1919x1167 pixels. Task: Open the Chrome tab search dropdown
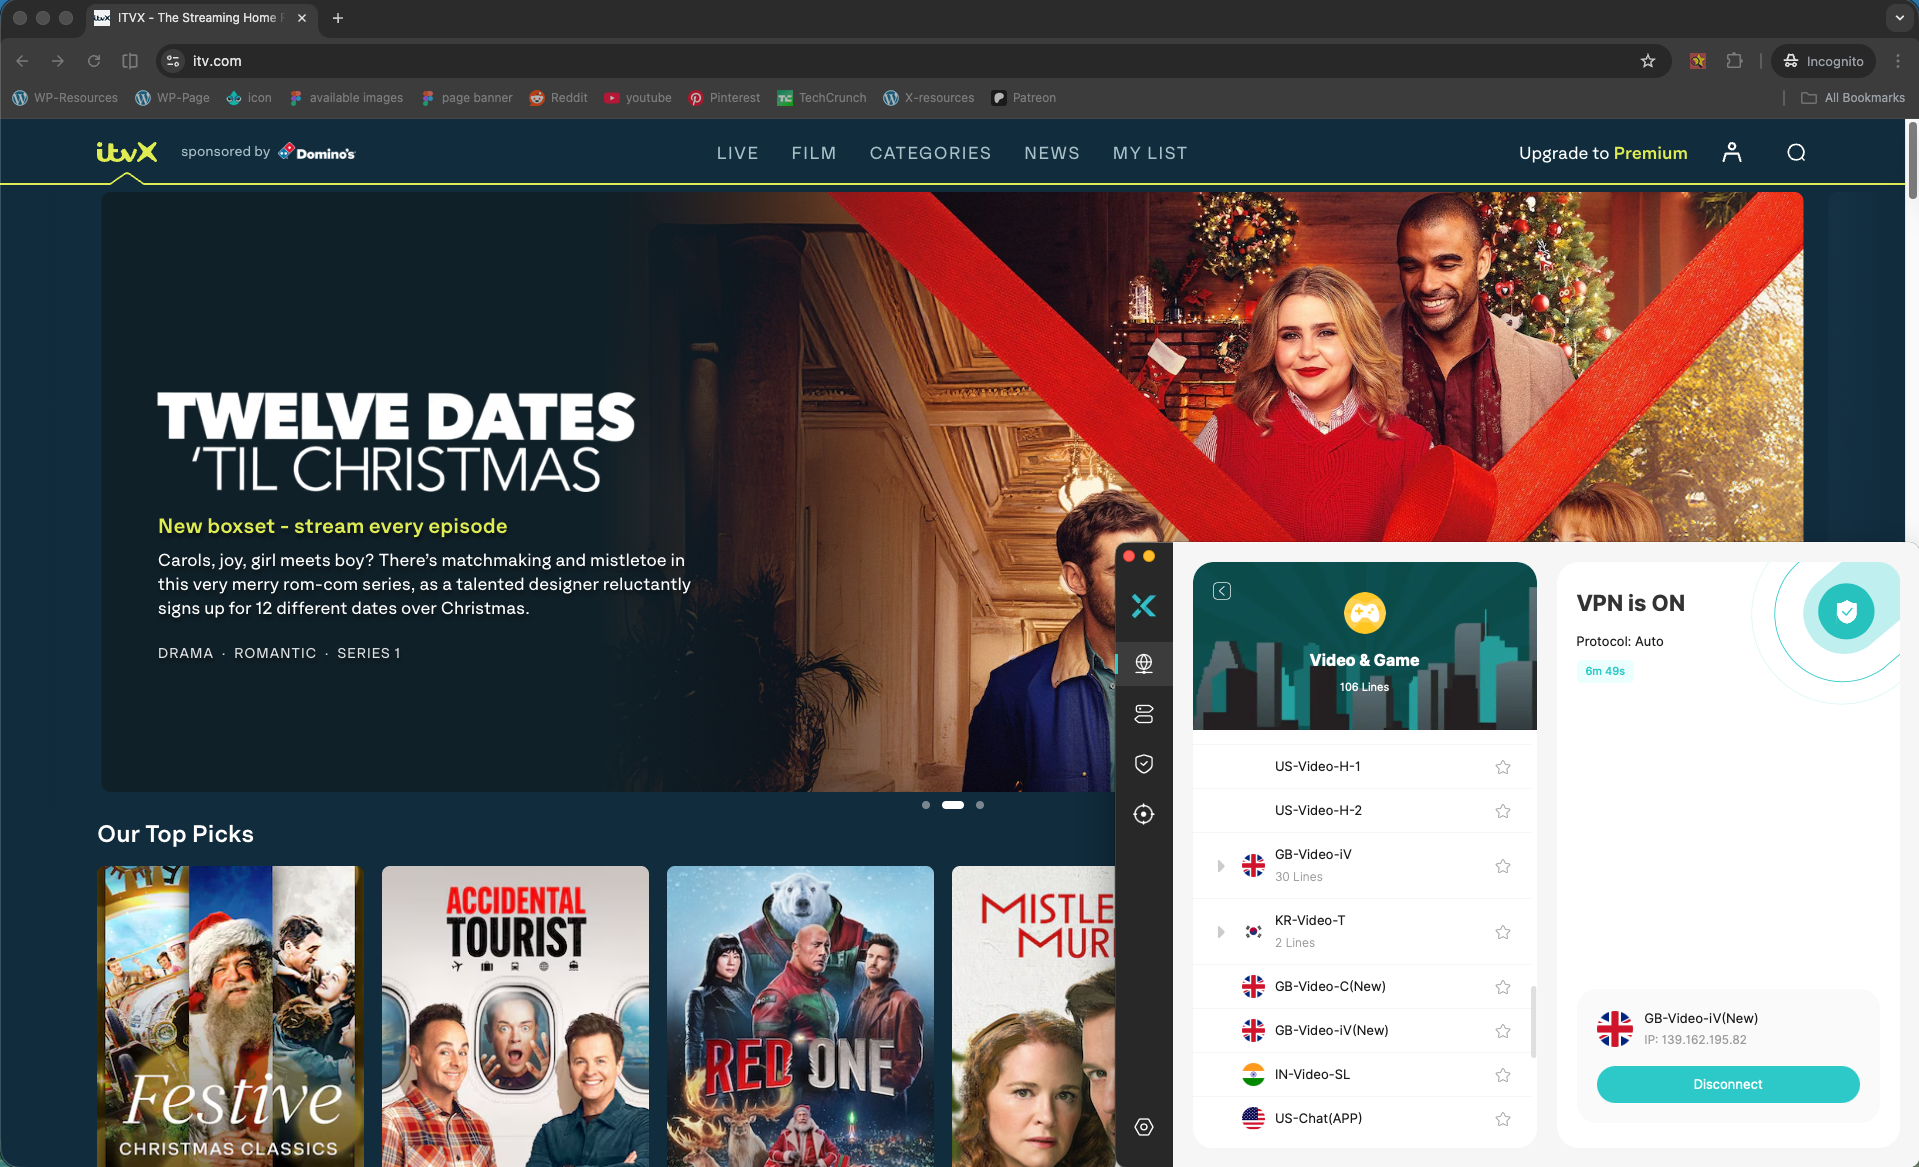(x=1899, y=18)
